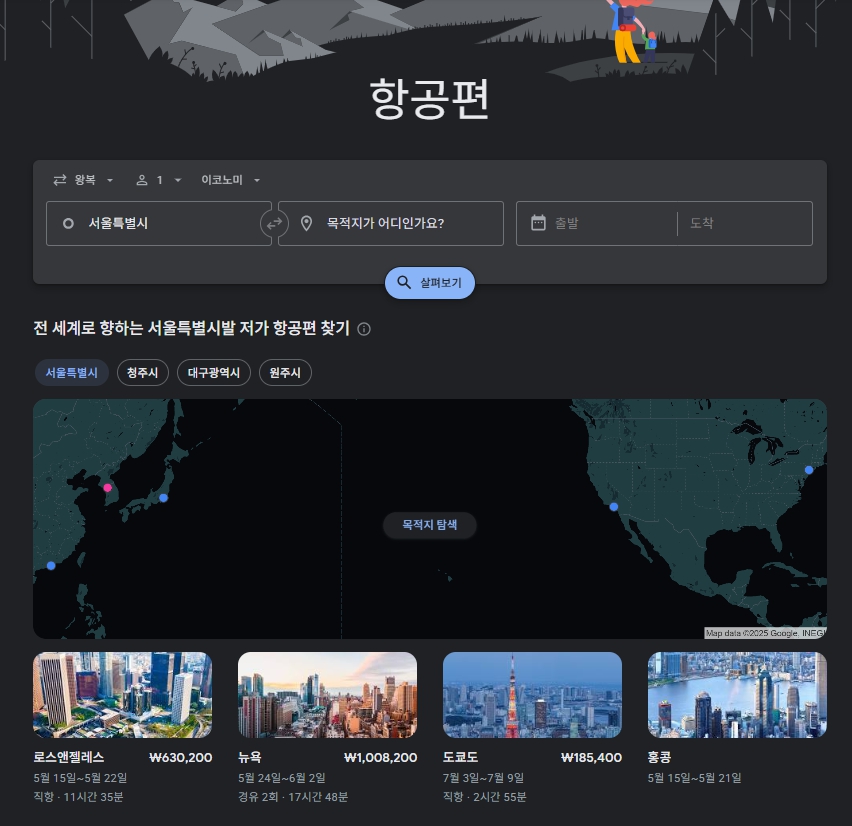Click the 경유 2회 · 17시간 48분 flight info

[293, 797]
